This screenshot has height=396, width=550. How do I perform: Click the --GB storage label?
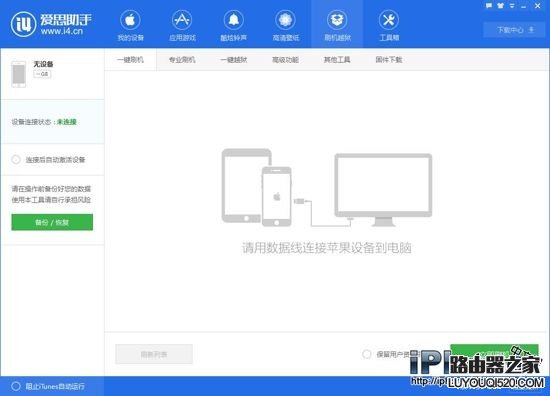coord(42,74)
